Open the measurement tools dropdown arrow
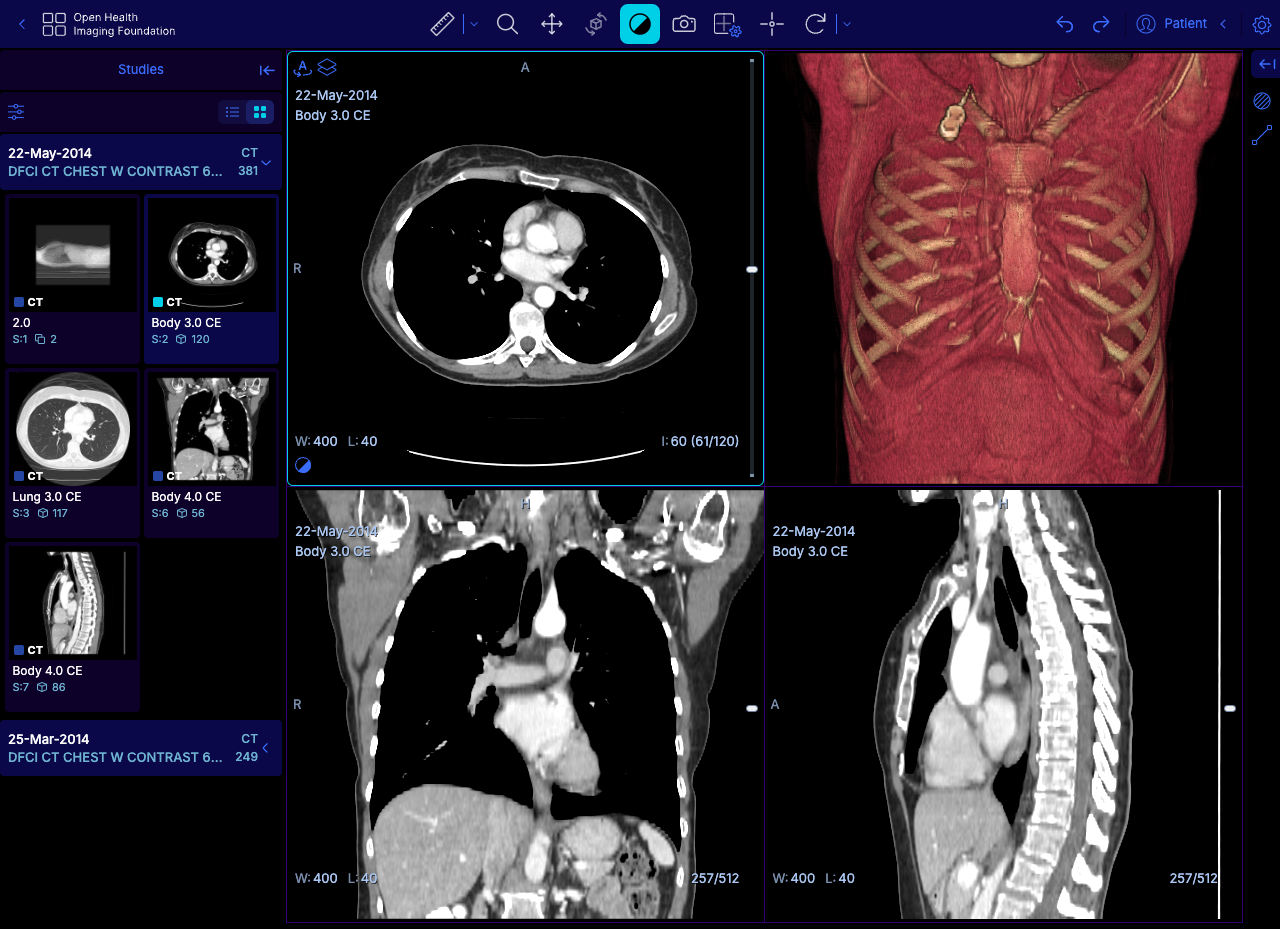The image size is (1280, 929). (474, 24)
